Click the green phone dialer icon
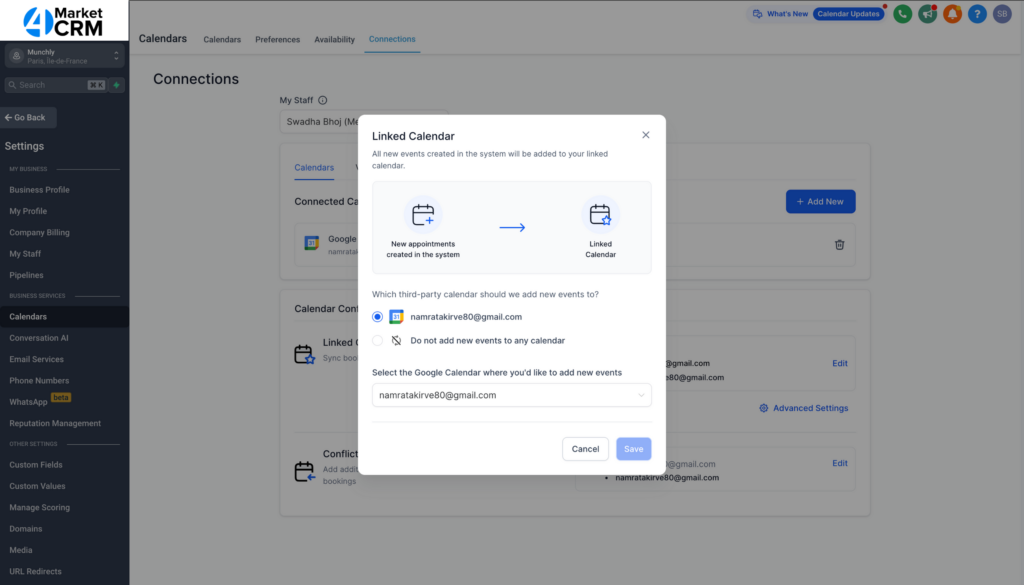The image size is (1024, 585). pos(902,14)
